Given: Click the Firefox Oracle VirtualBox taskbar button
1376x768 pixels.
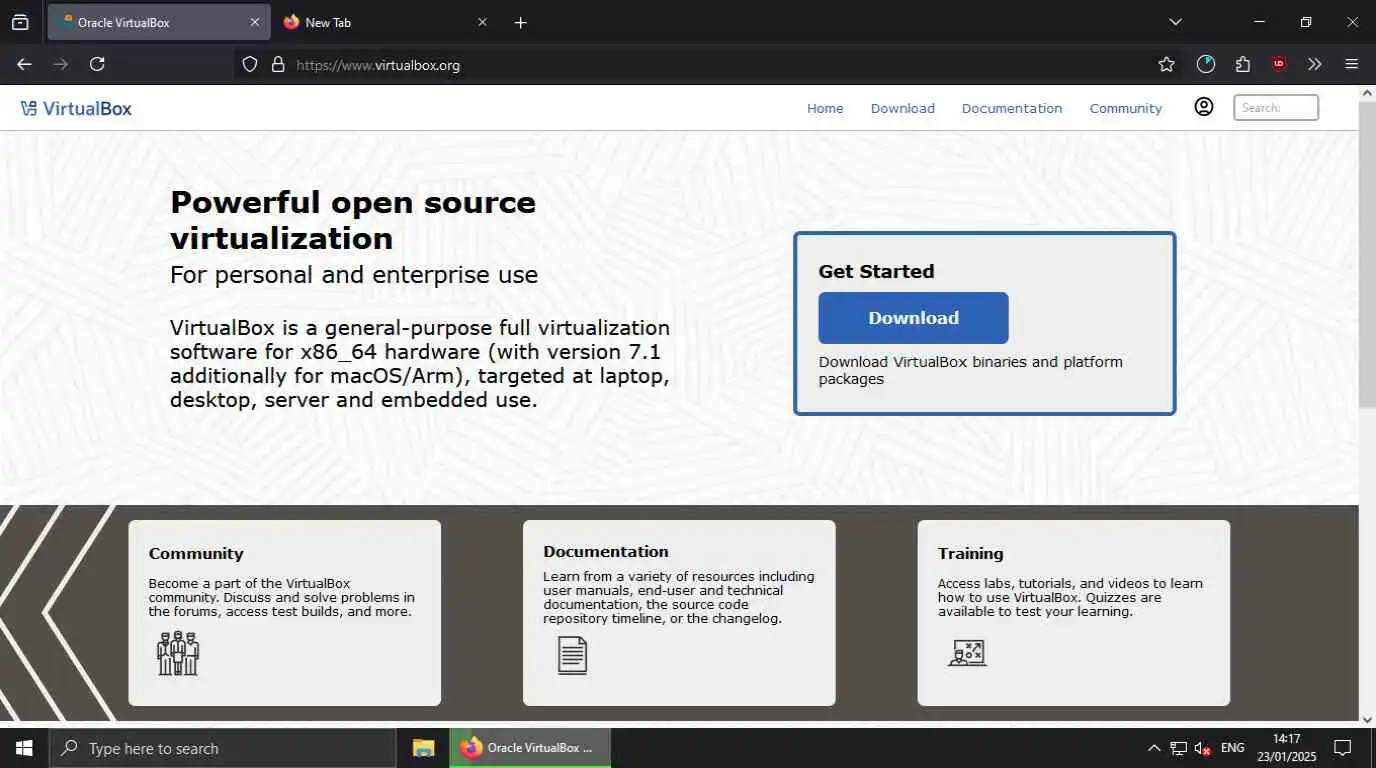Looking at the screenshot, I should [530, 748].
